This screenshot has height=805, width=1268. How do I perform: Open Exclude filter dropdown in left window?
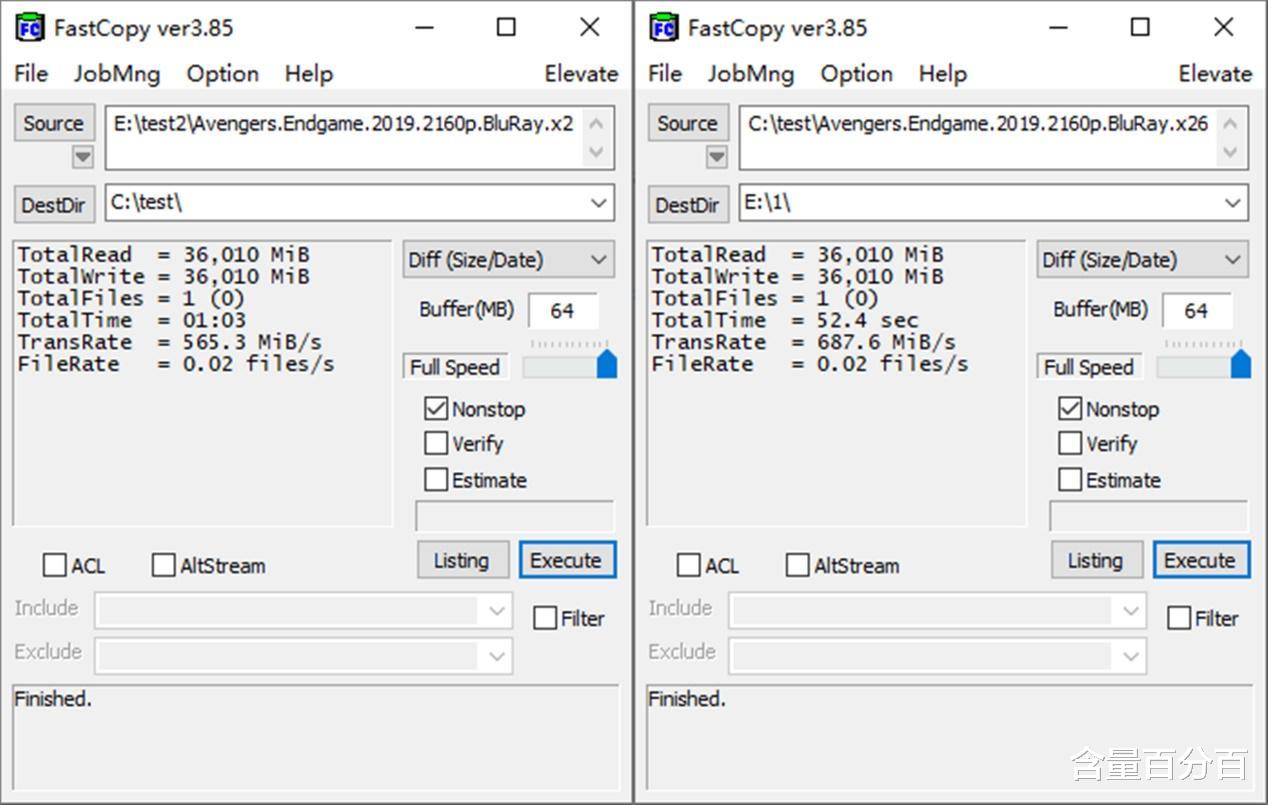497,655
